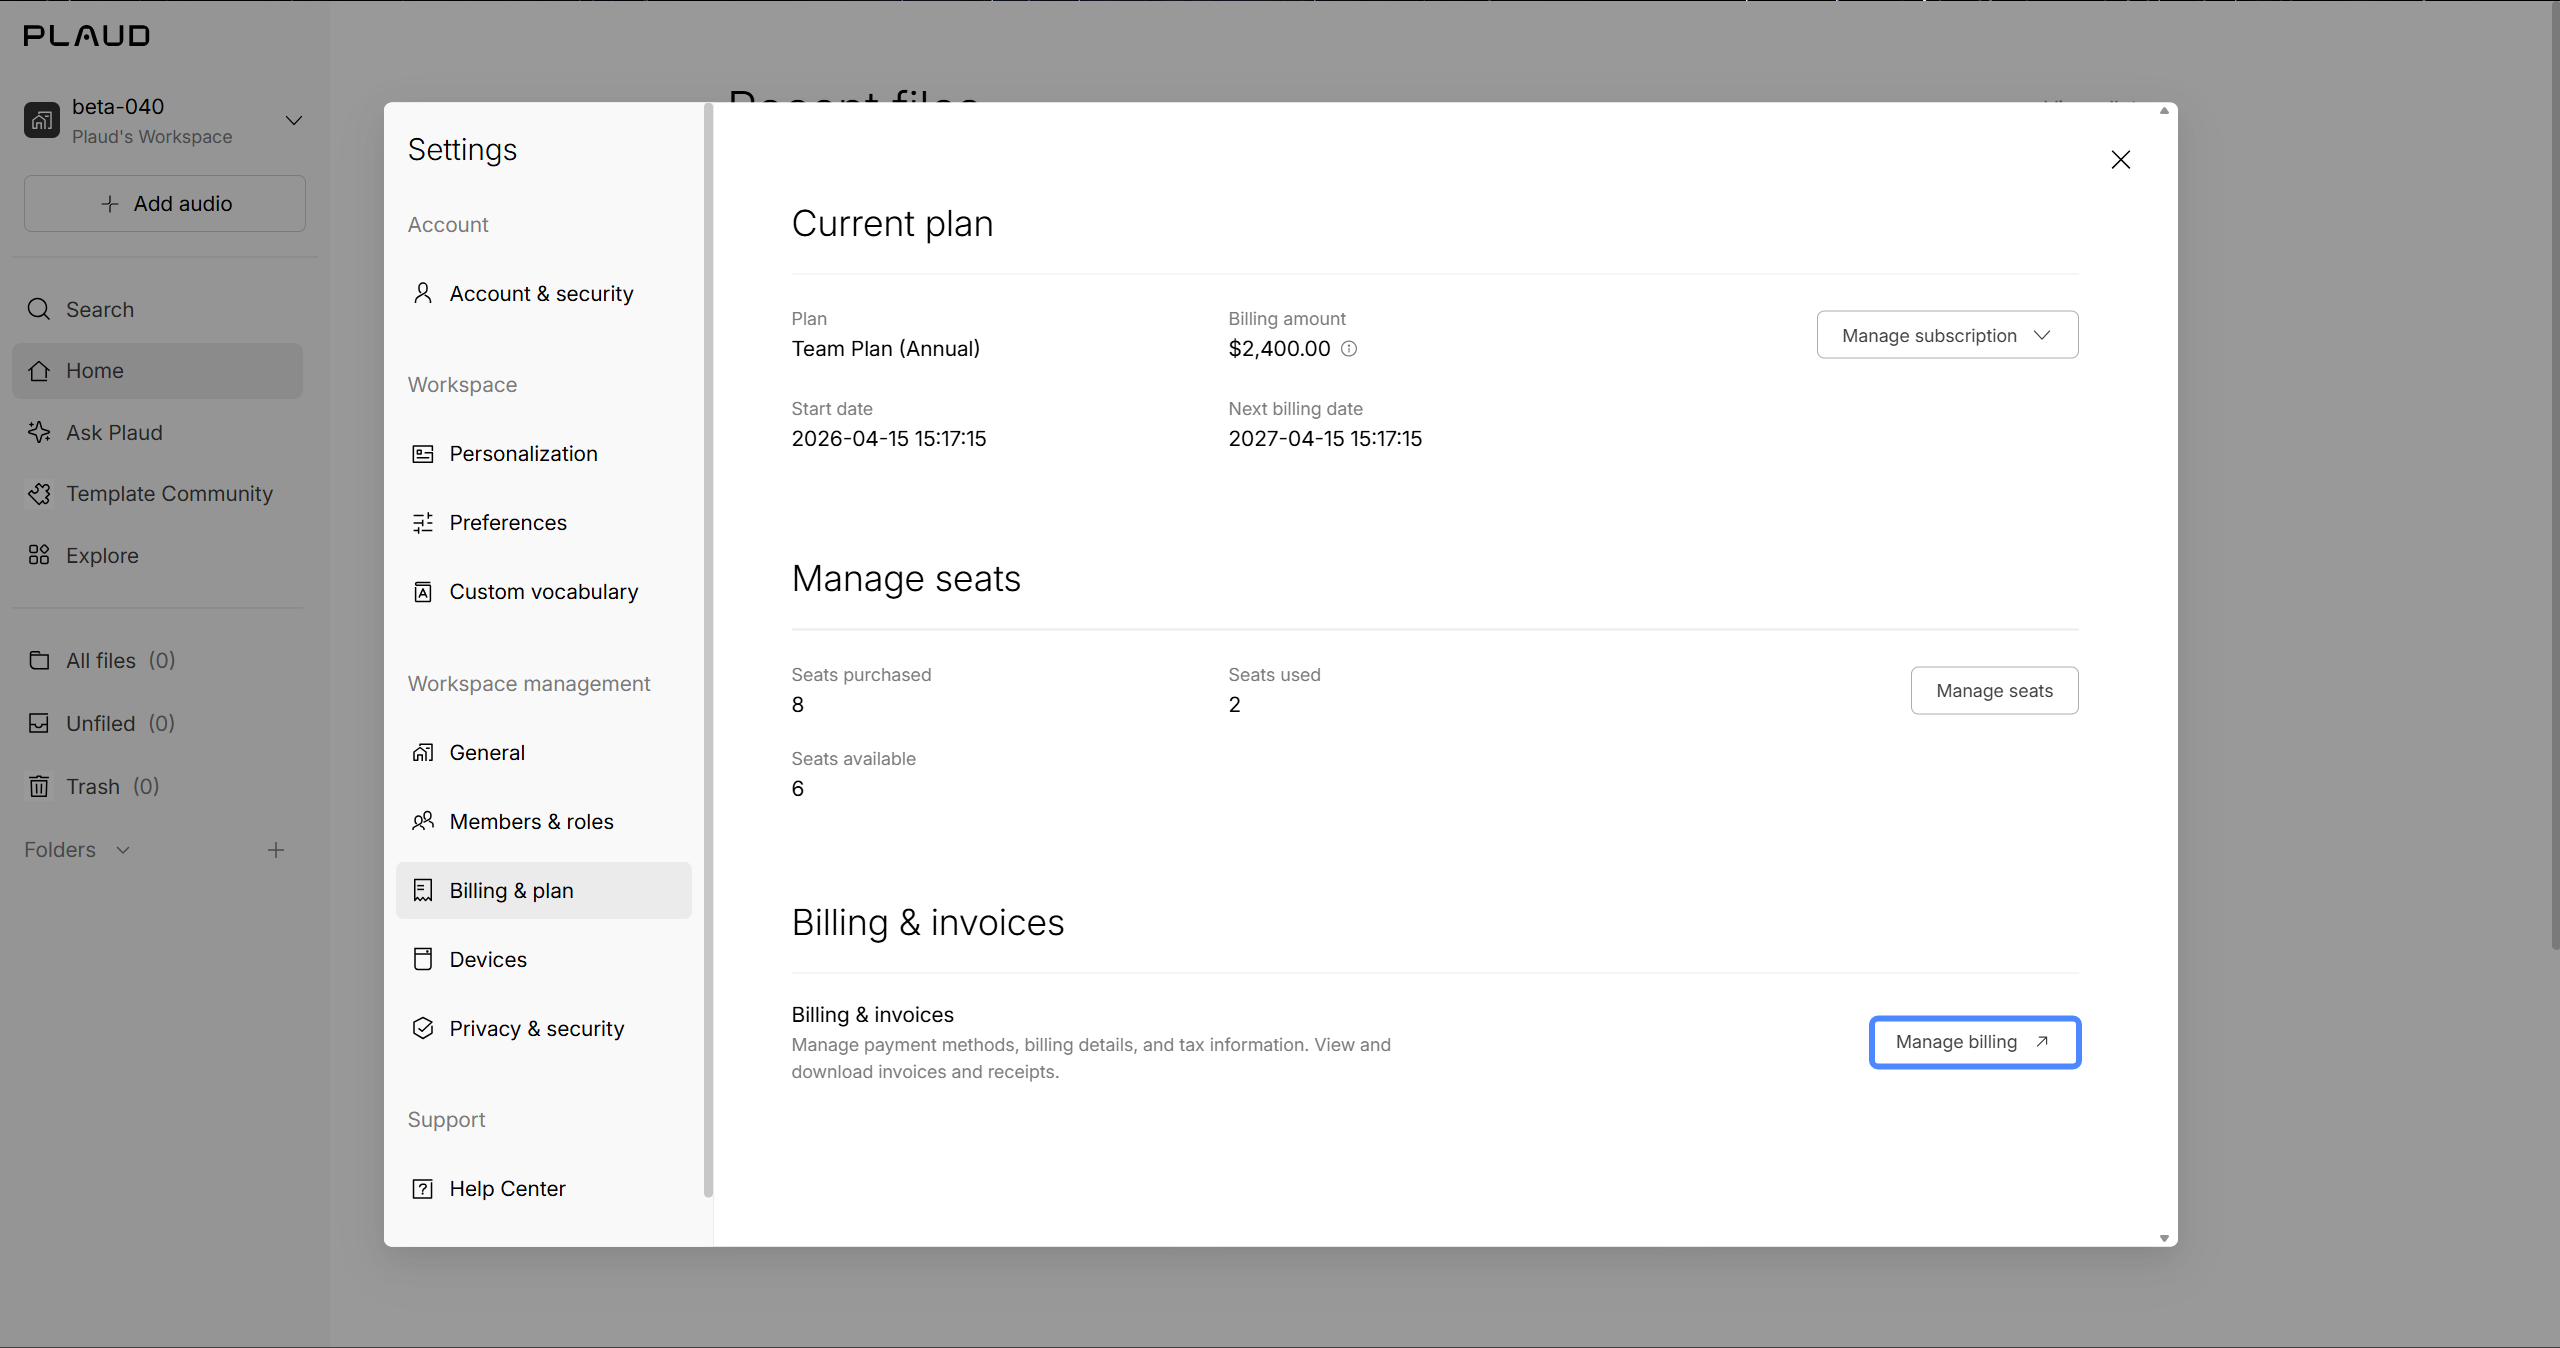Click the Members & roles people icon
The width and height of the screenshot is (2560, 1348).
point(423,822)
